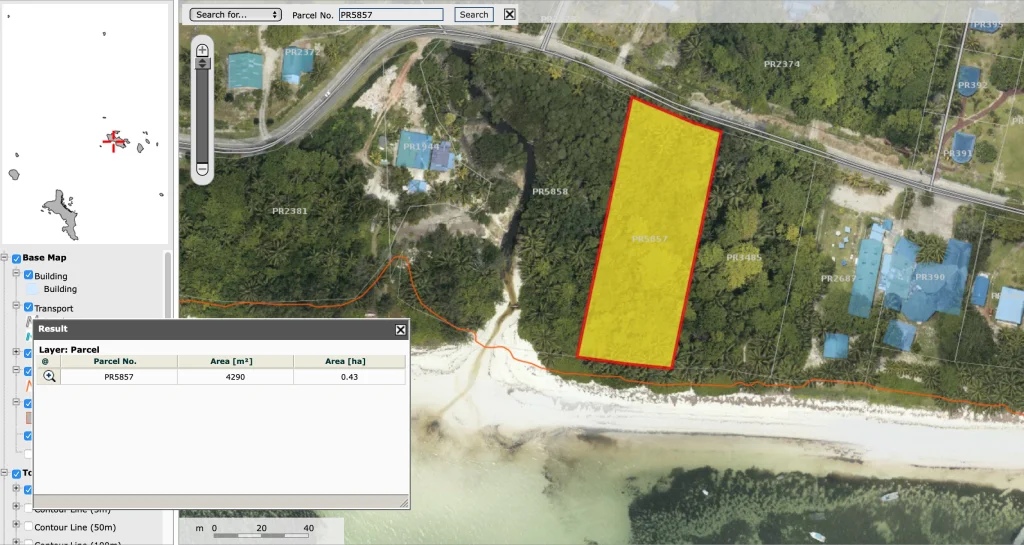Click the Parcel No. column header
Image resolution: width=1024 pixels, height=545 pixels.
[115, 361]
